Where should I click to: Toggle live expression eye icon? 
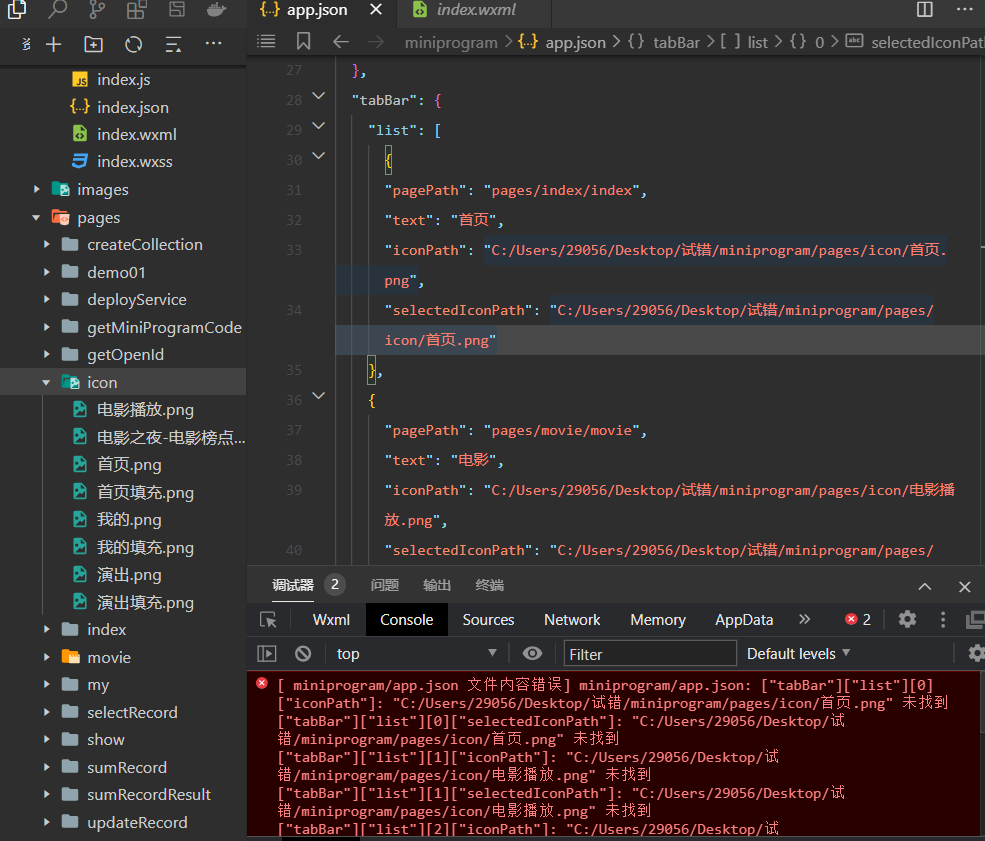click(x=532, y=653)
